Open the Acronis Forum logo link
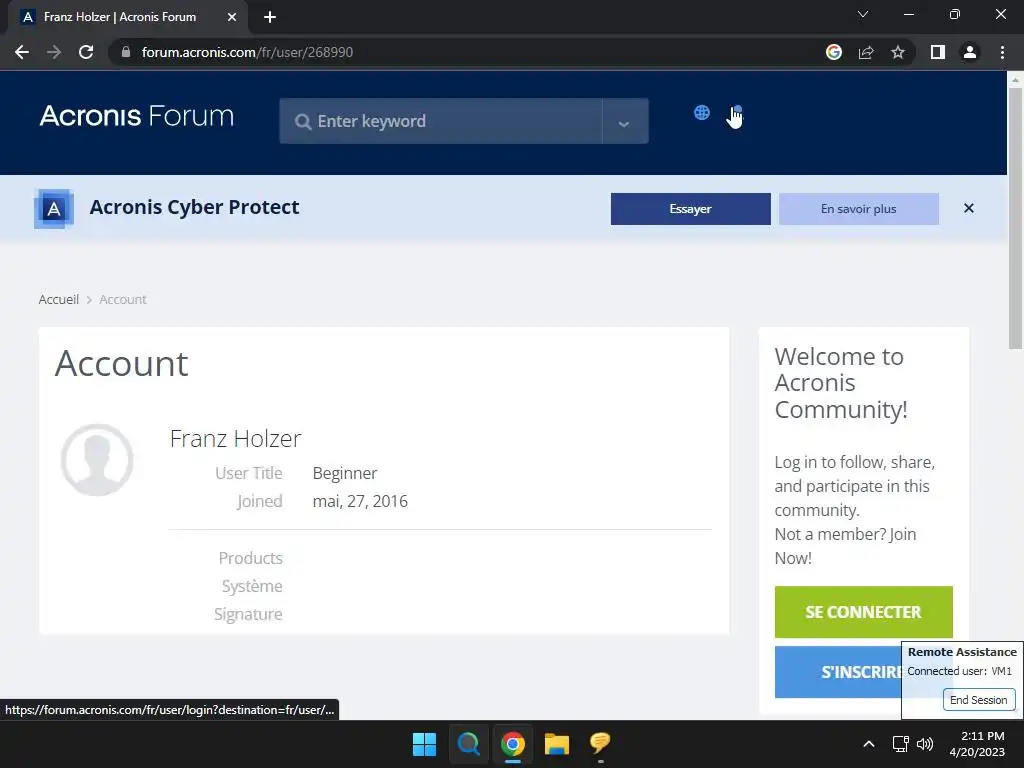1024x768 pixels. [136, 116]
